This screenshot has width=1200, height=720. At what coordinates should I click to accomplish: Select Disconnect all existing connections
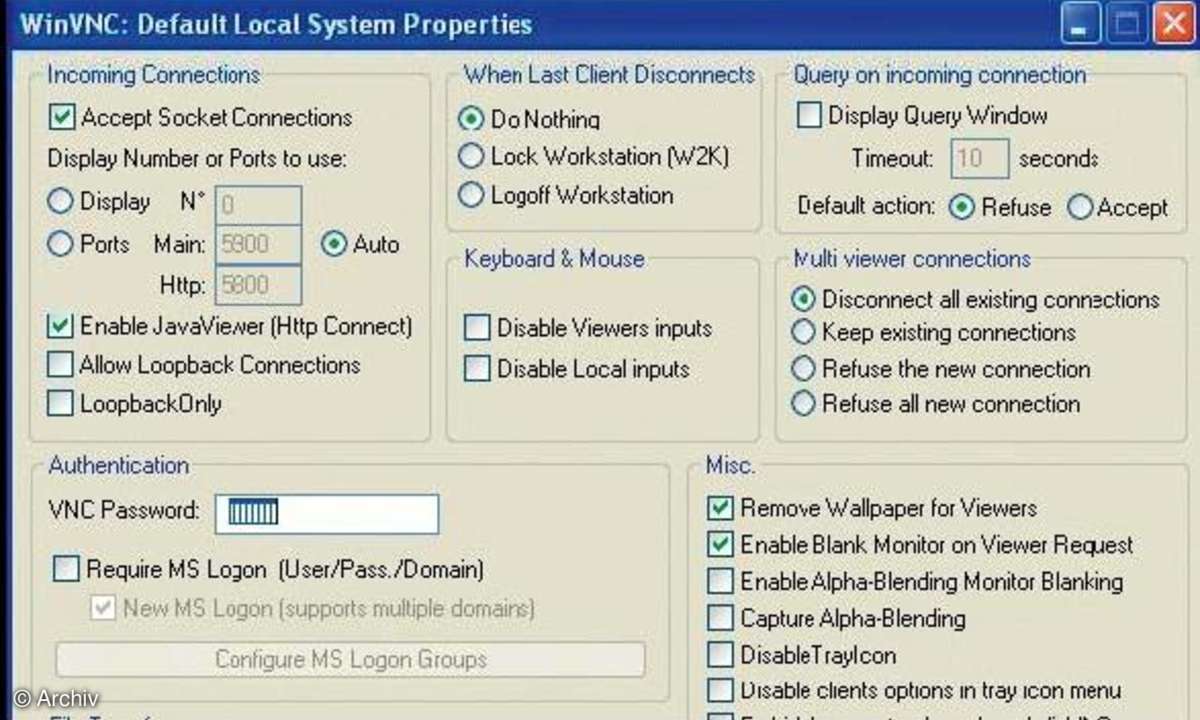(803, 299)
